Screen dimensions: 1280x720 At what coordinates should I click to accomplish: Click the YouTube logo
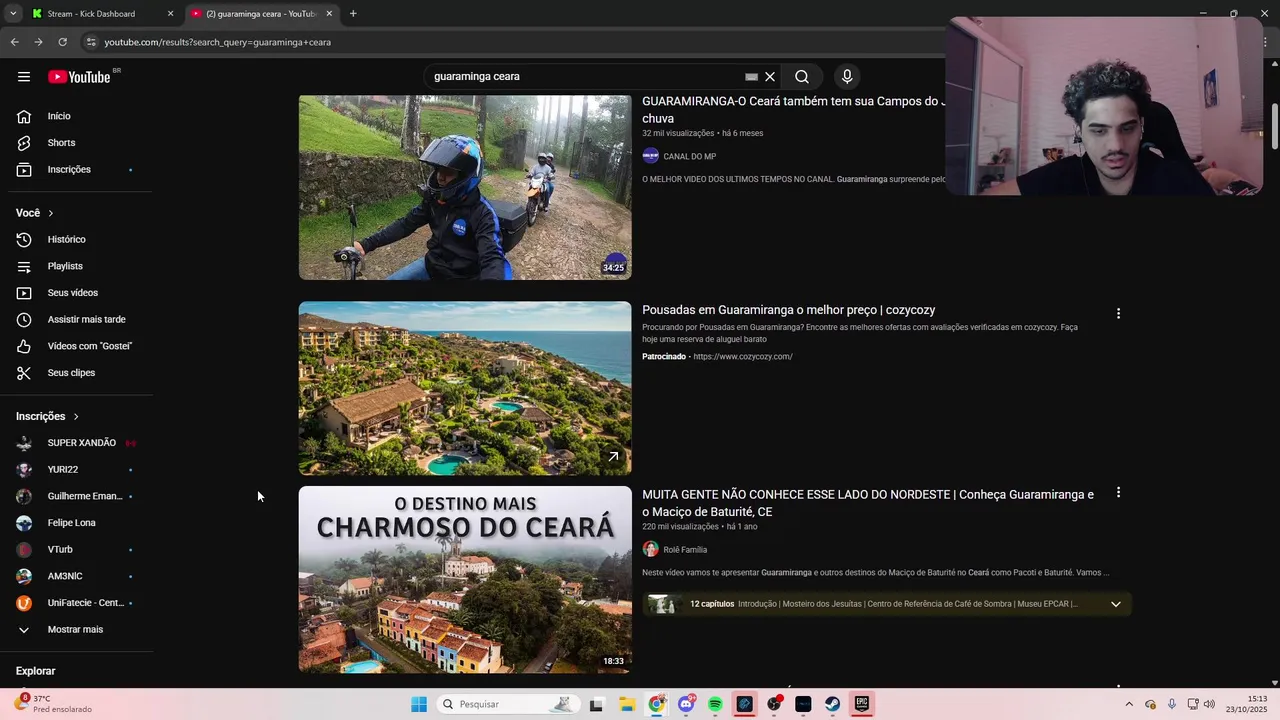click(x=80, y=77)
